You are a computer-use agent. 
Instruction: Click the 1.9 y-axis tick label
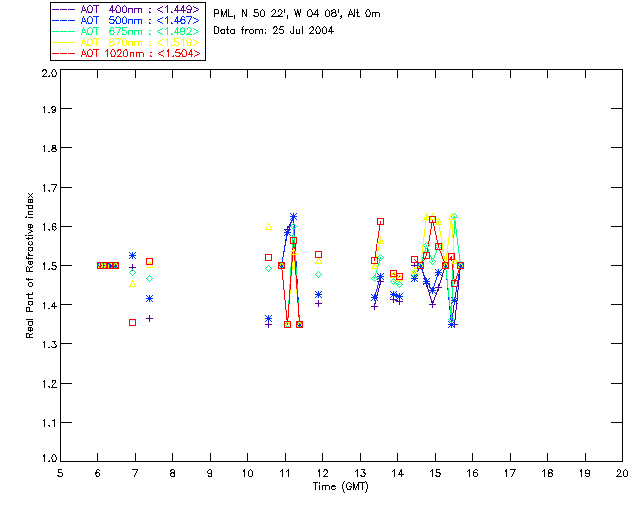point(49,109)
